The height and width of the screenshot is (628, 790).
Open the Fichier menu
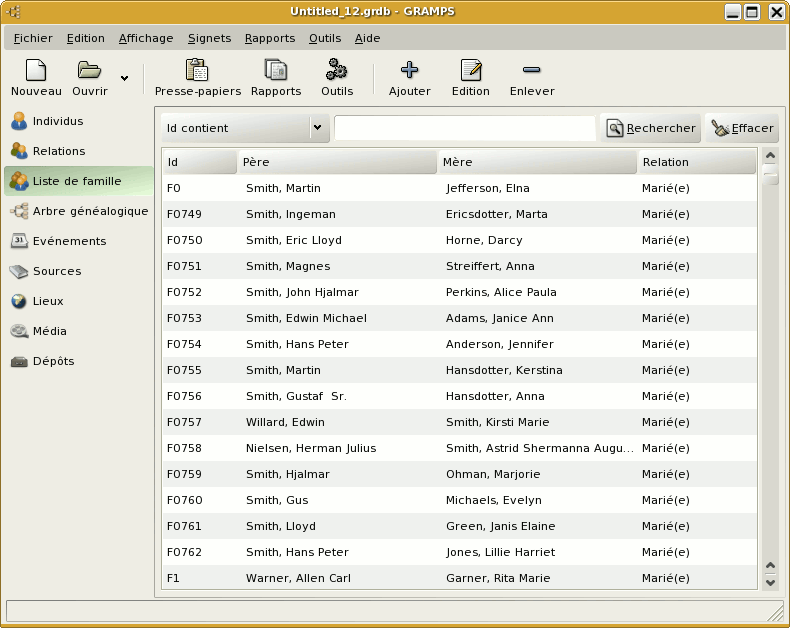[x=33, y=38]
